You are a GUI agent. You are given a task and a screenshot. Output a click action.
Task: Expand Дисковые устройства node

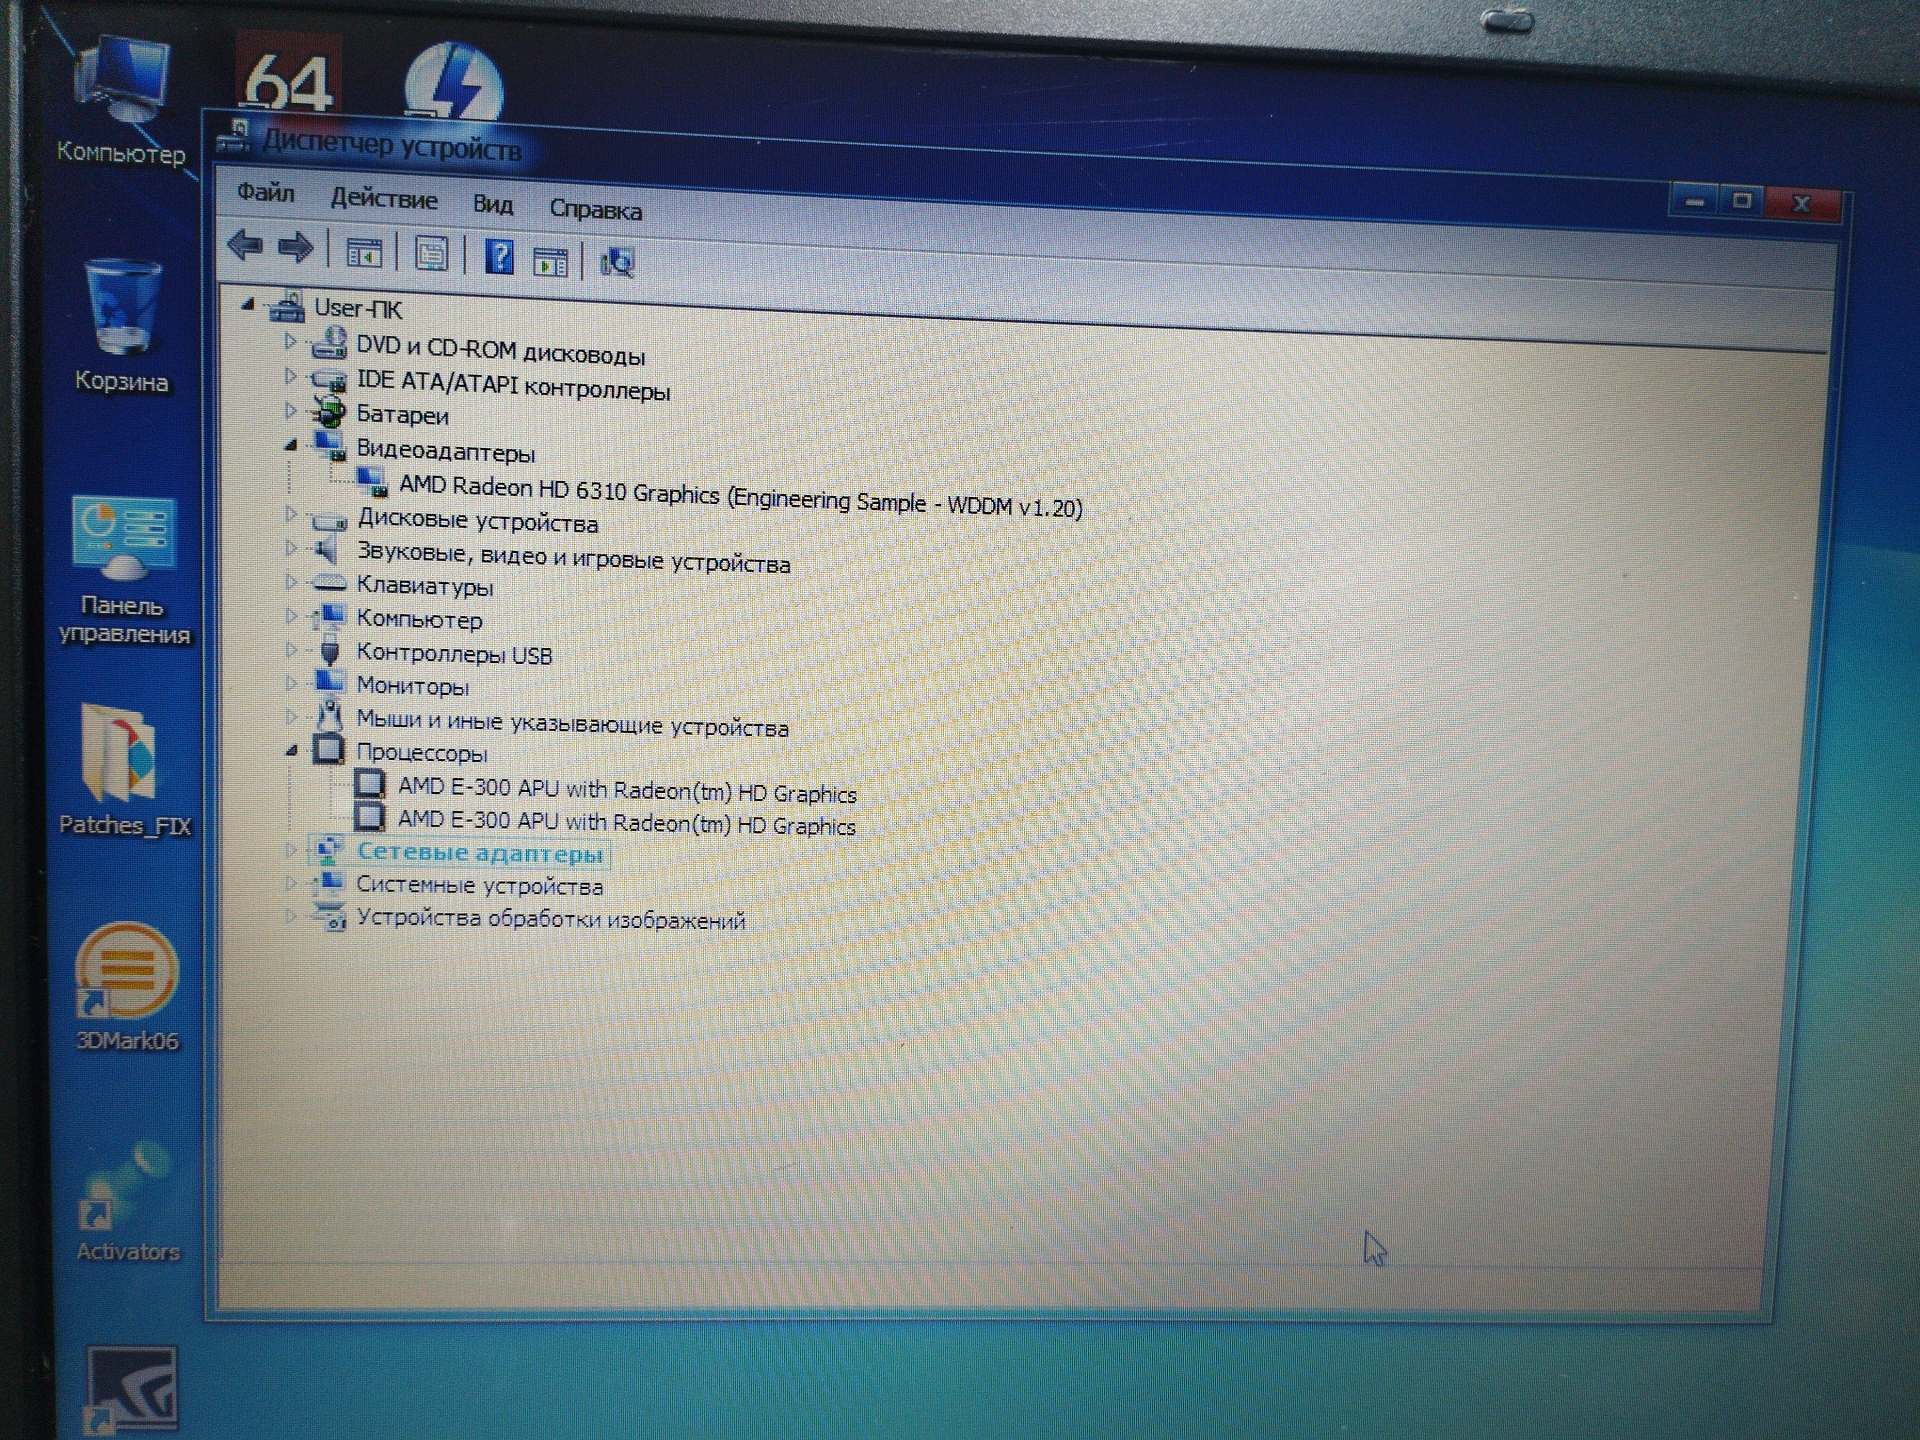point(291,514)
